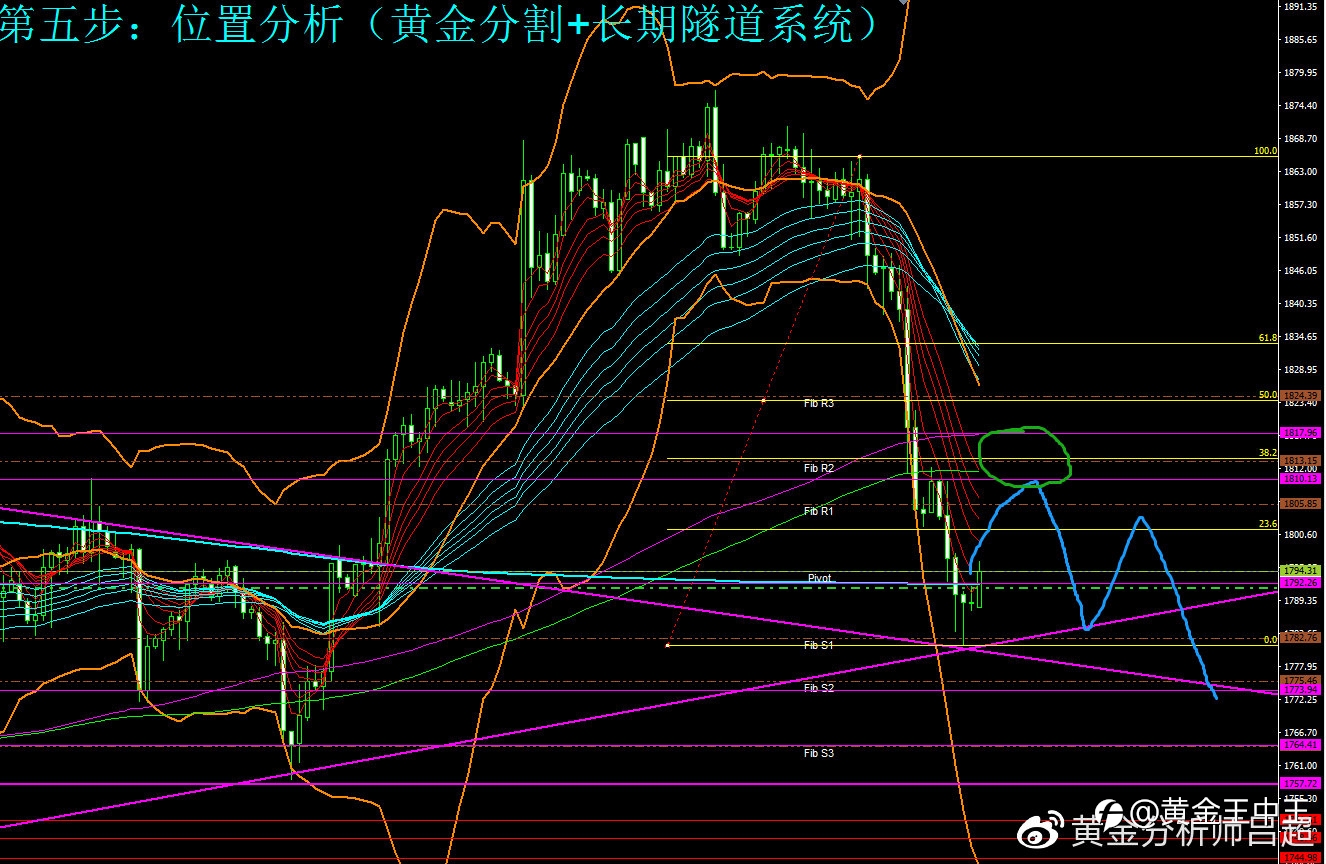Click the 1846.05 axis price

click(x=1300, y=270)
